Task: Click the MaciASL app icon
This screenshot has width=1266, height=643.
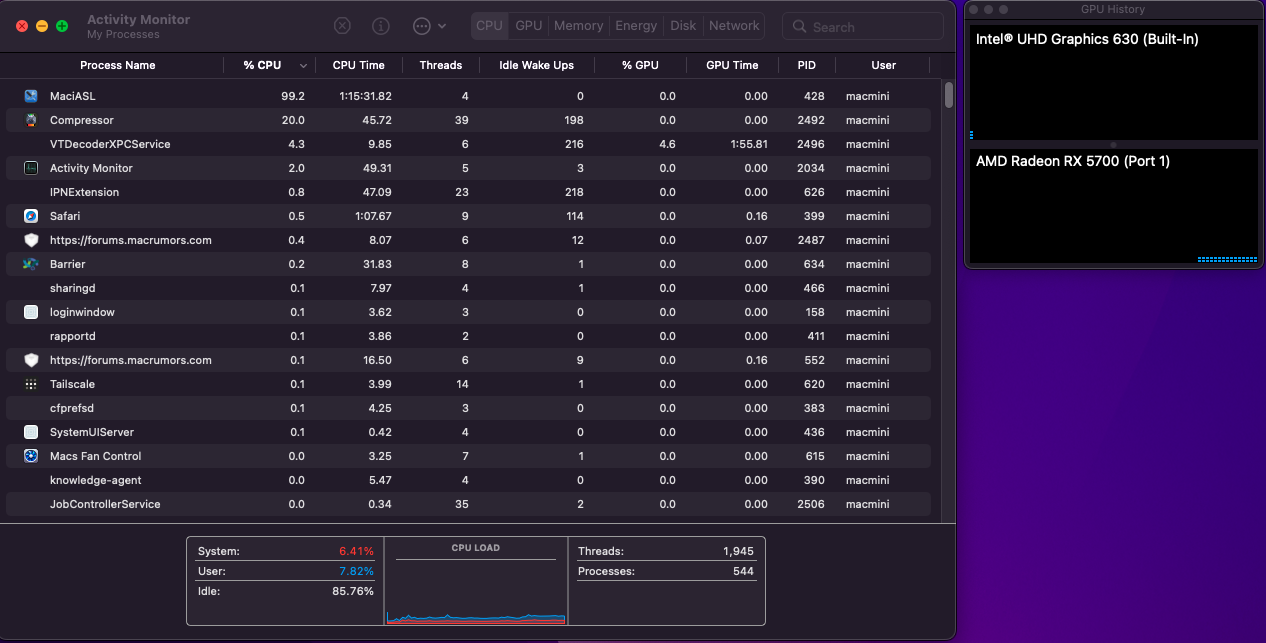Action: pyautogui.click(x=31, y=96)
